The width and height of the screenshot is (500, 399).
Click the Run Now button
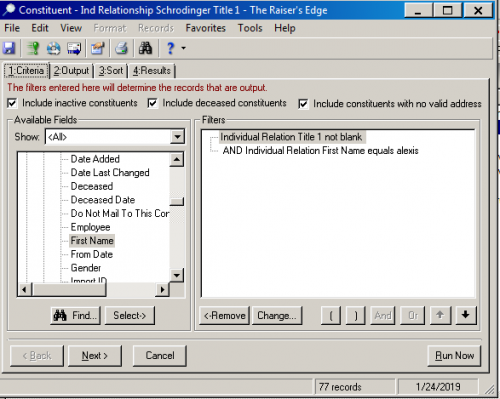(x=454, y=356)
